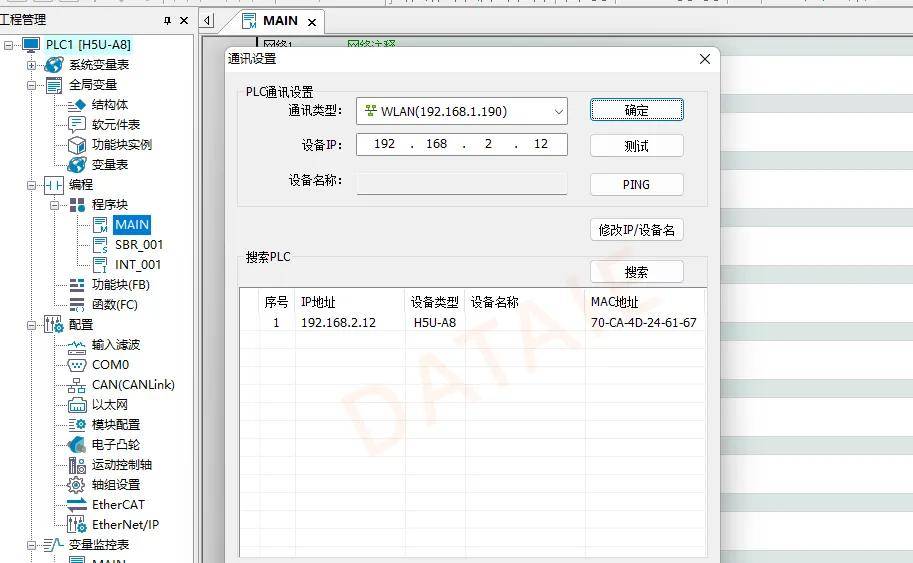
Task: Collapse the 配置 tree node
Action: 32,325
